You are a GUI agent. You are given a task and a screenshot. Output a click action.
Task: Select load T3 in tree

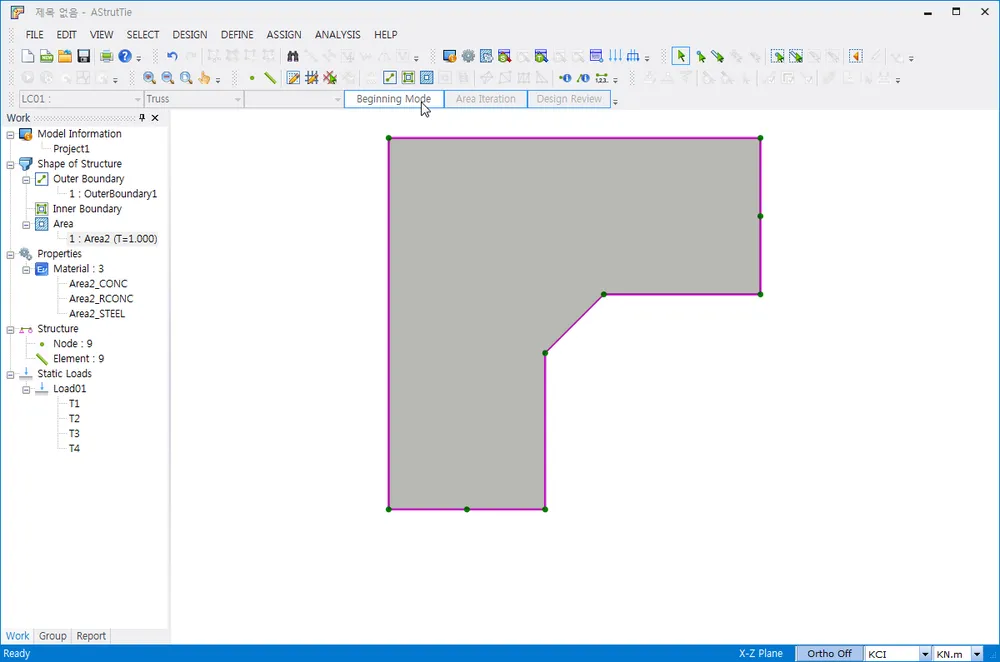[x=74, y=434]
